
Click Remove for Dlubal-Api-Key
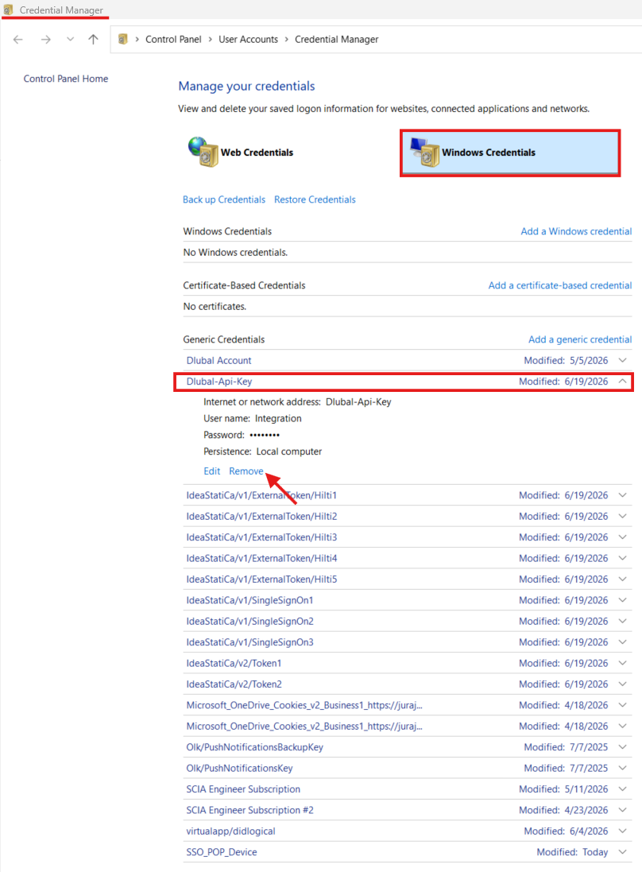246,471
